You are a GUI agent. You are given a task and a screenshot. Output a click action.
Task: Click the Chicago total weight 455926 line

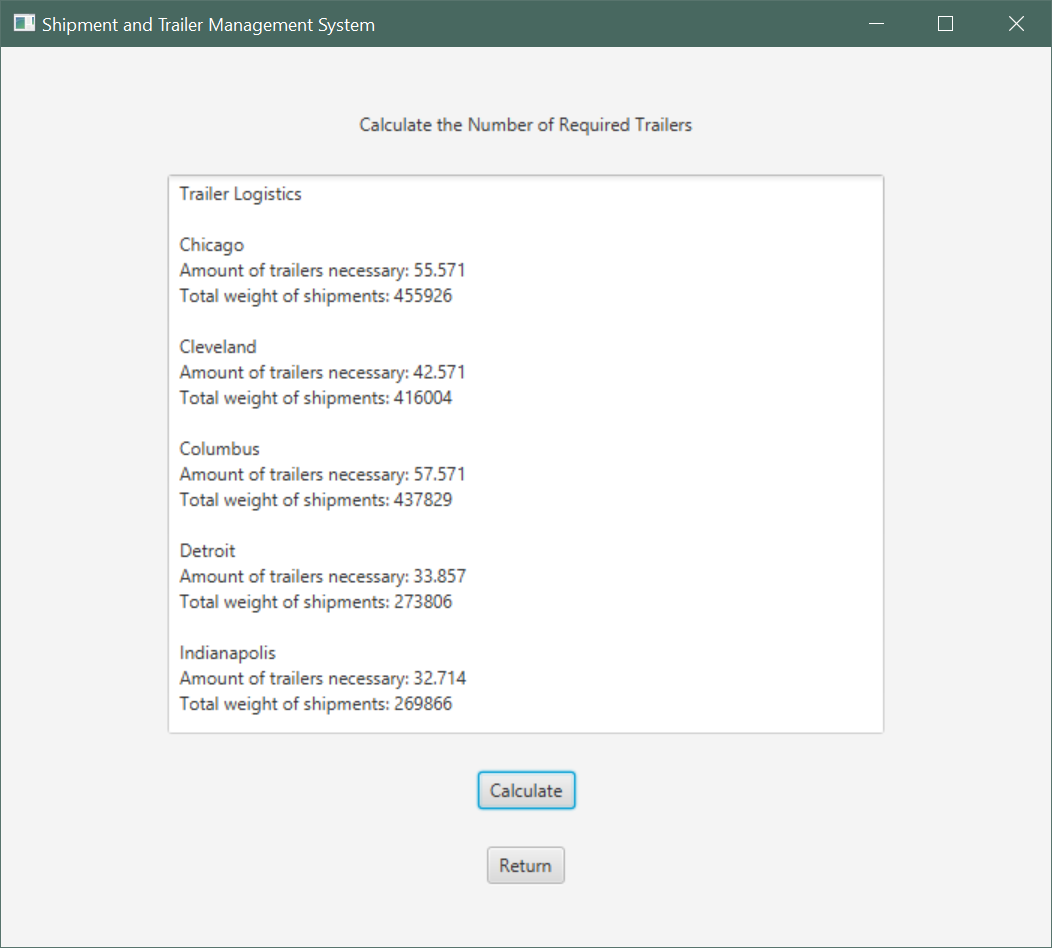tap(315, 296)
